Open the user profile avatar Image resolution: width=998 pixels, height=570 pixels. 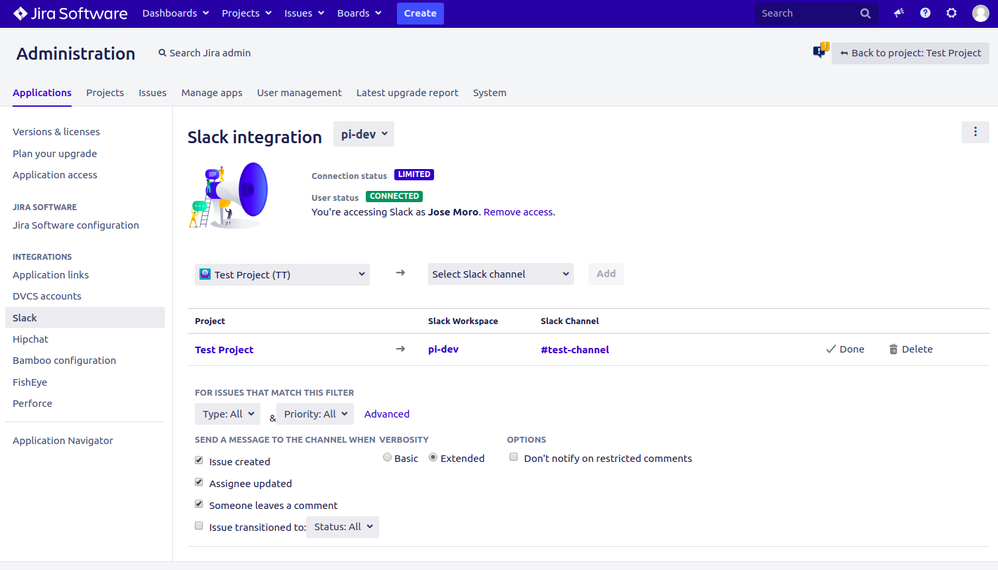pos(980,13)
